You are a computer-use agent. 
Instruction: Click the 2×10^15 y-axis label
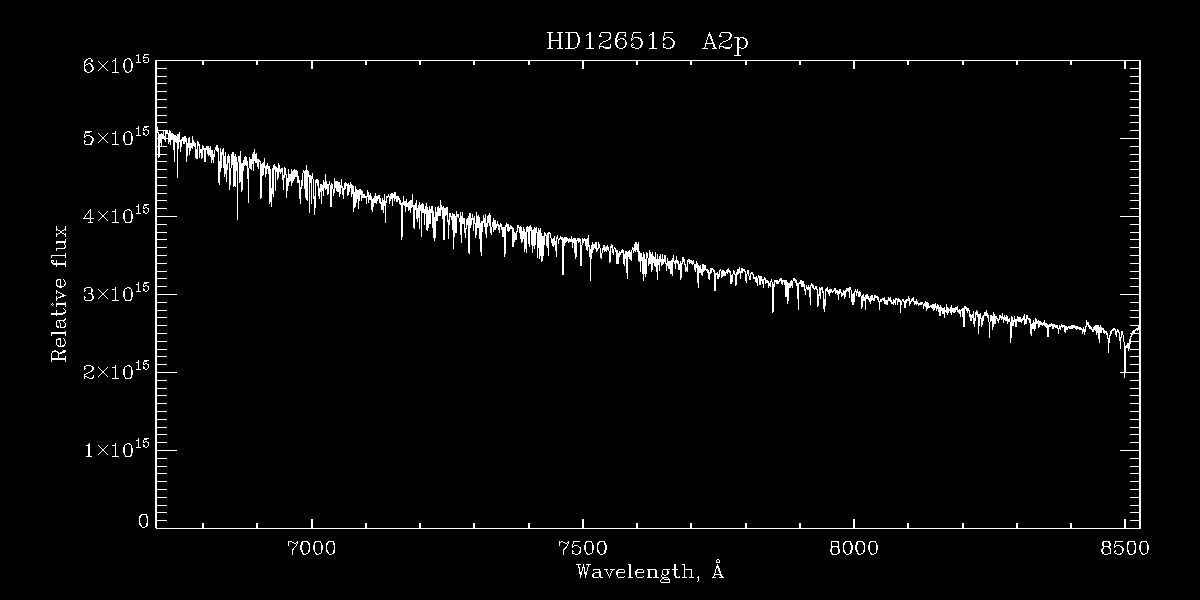click(x=116, y=371)
